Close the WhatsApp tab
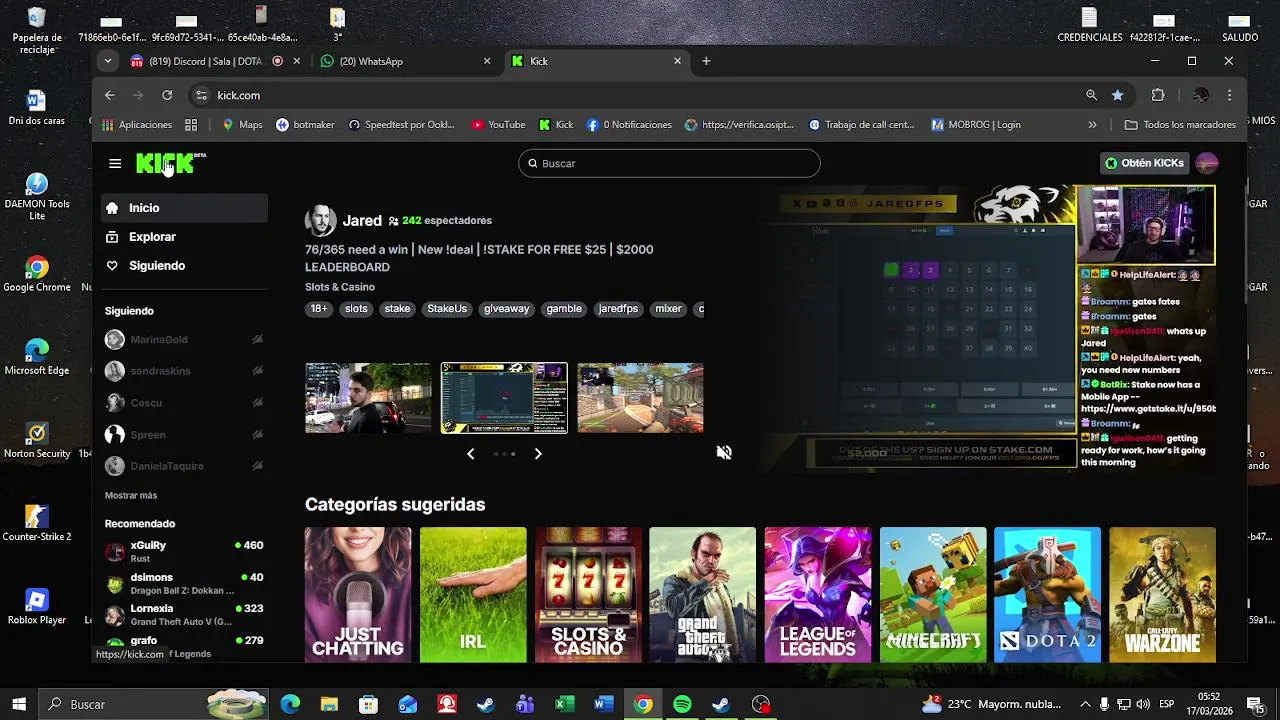Screen dimensions: 1280x720 pos(487,61)
